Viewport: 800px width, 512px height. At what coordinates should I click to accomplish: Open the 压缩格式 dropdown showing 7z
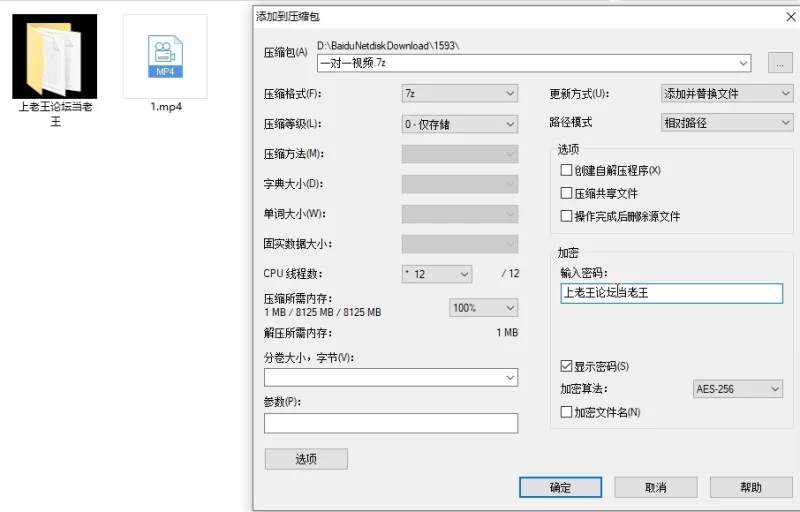point(460,93)
